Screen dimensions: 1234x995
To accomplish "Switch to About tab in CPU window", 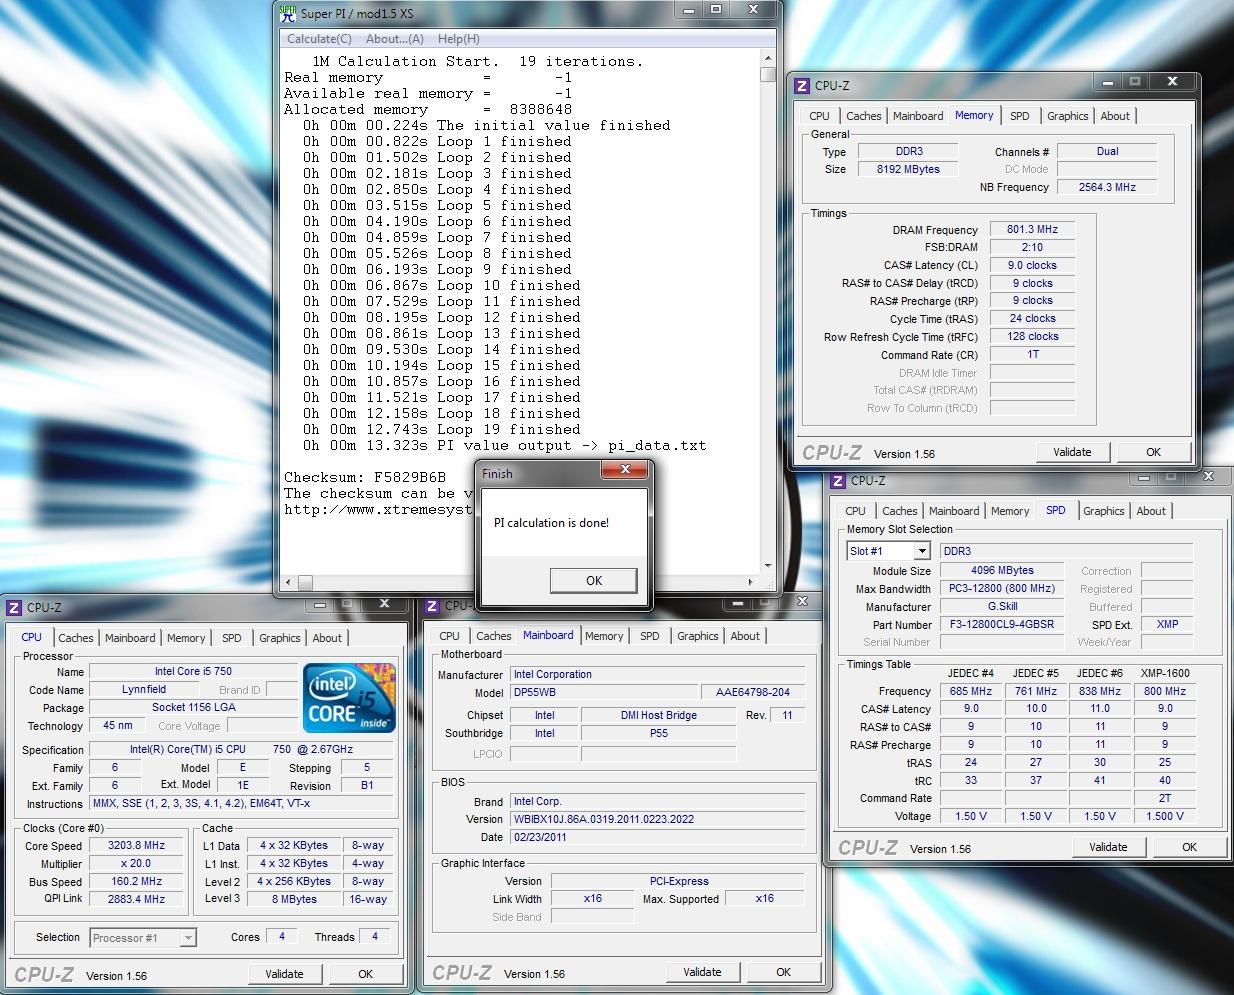I will click(x=327, y=638).
